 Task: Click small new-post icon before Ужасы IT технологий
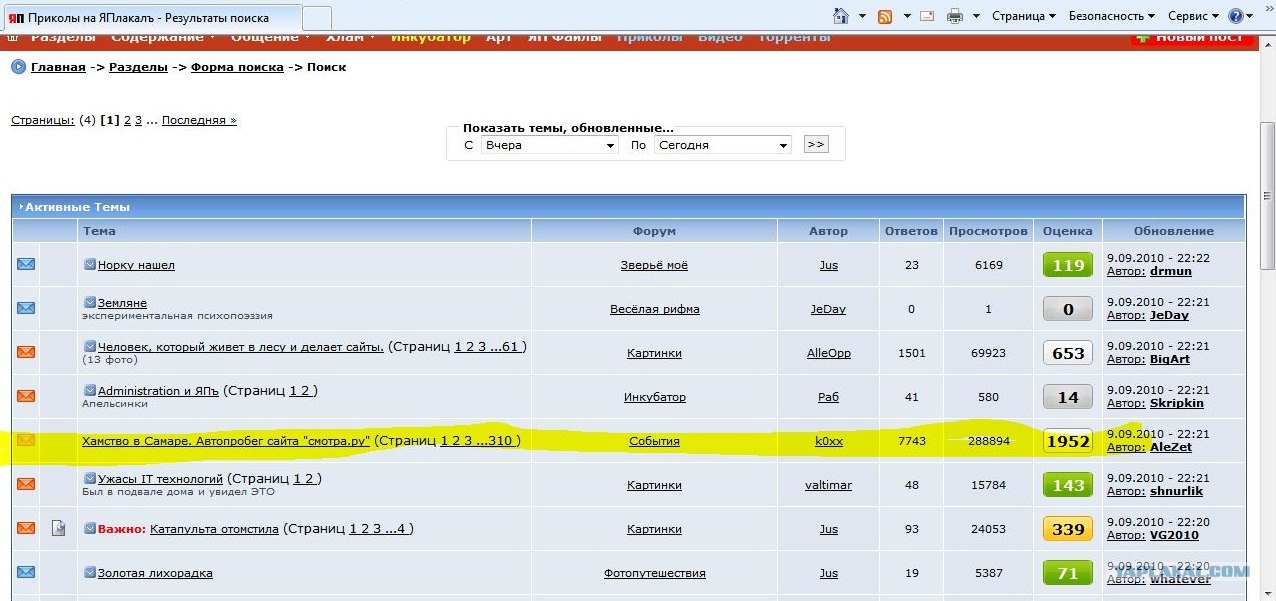(x=89, y=478)
